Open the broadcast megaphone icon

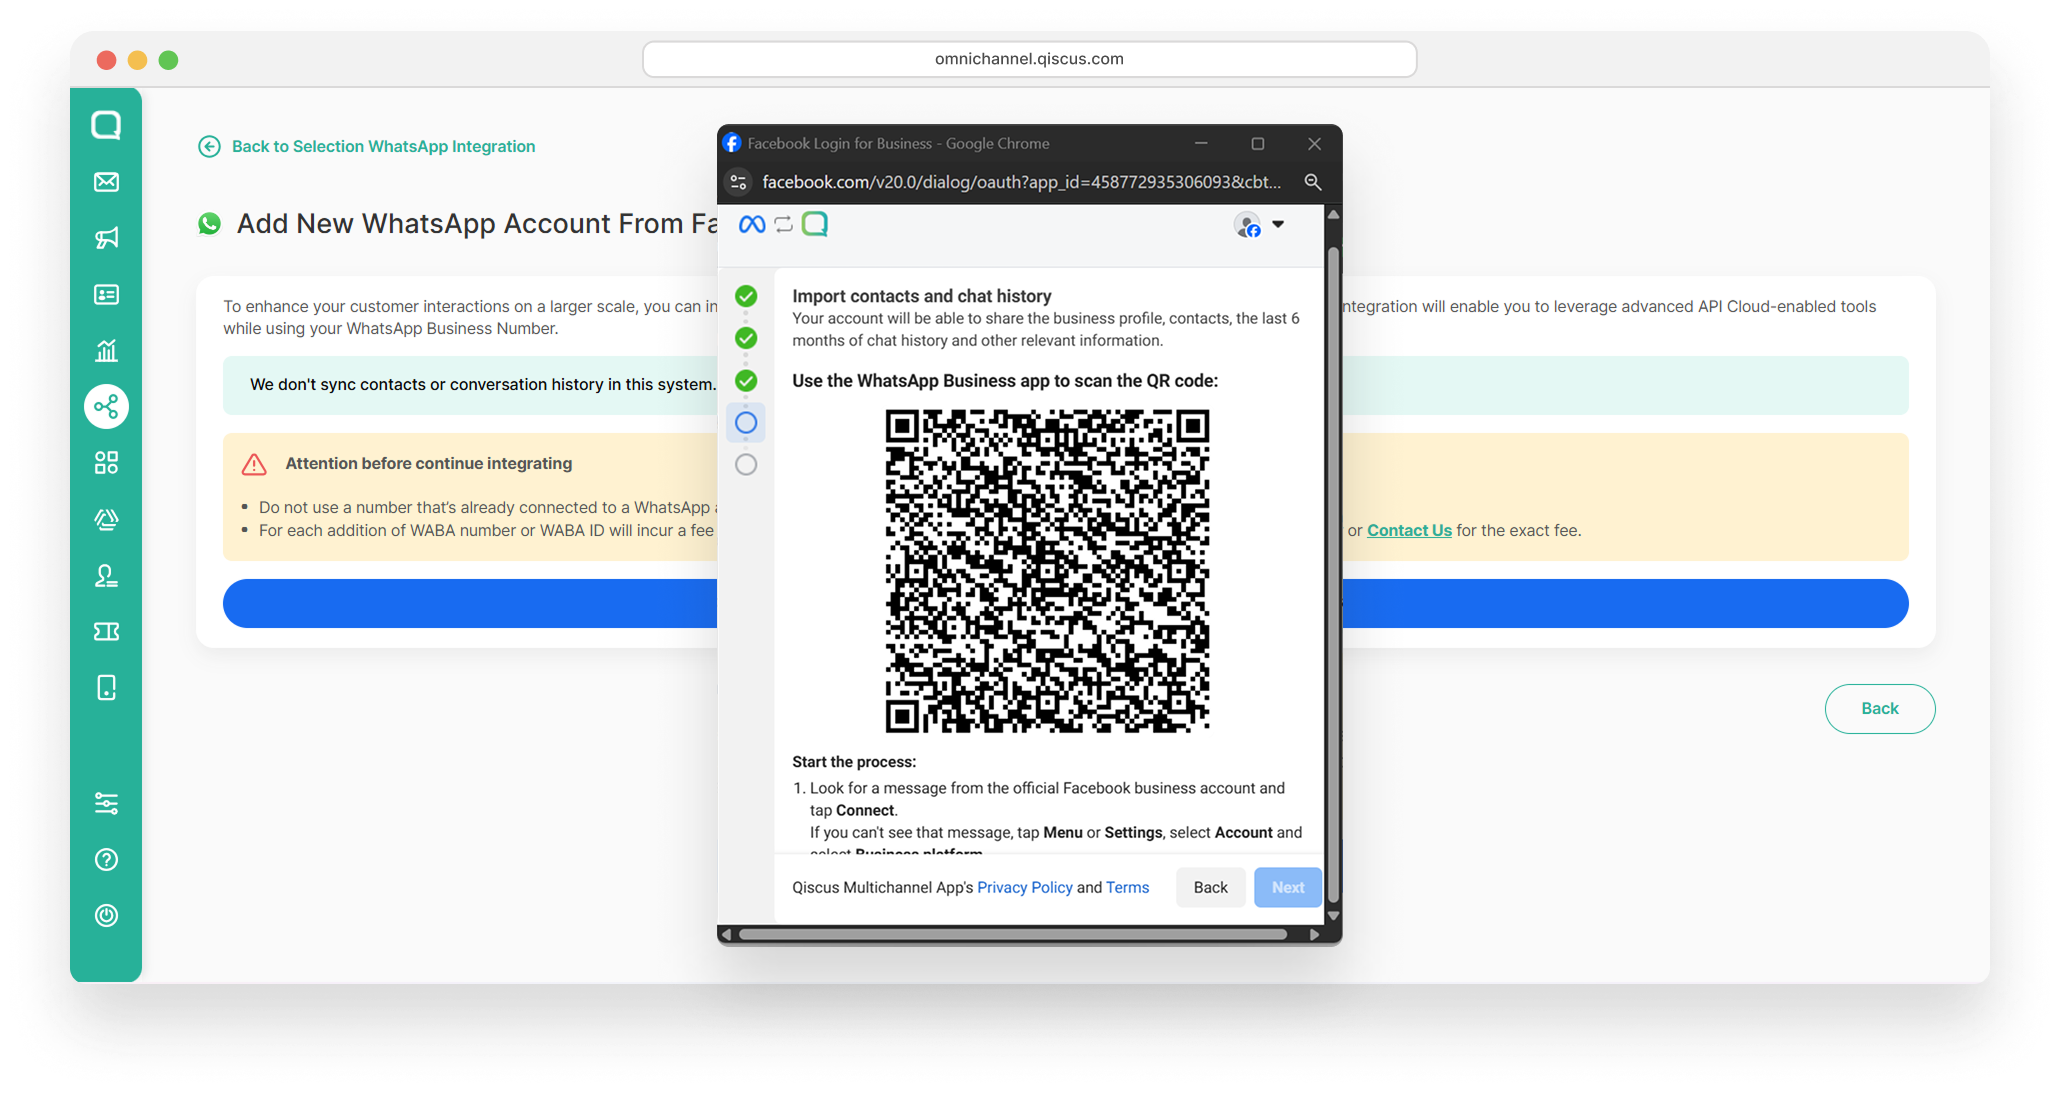tap(106, 238)
